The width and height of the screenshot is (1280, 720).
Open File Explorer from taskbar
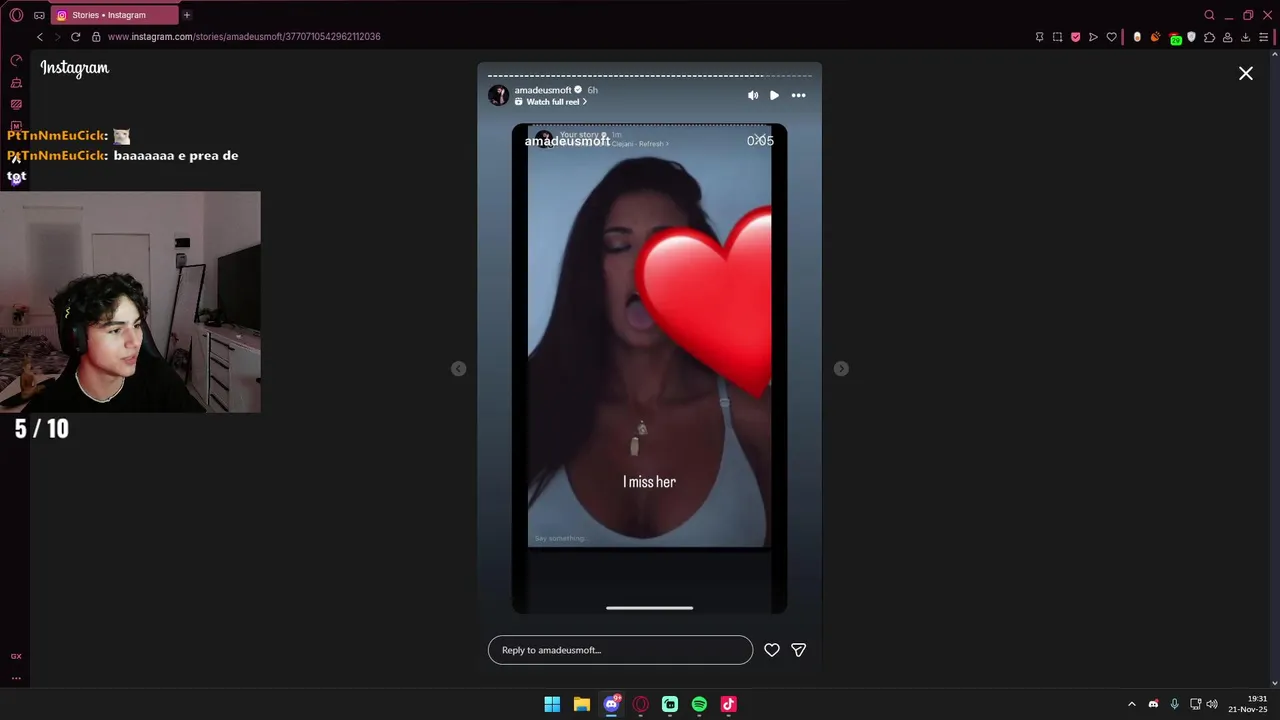pos(581,704)
